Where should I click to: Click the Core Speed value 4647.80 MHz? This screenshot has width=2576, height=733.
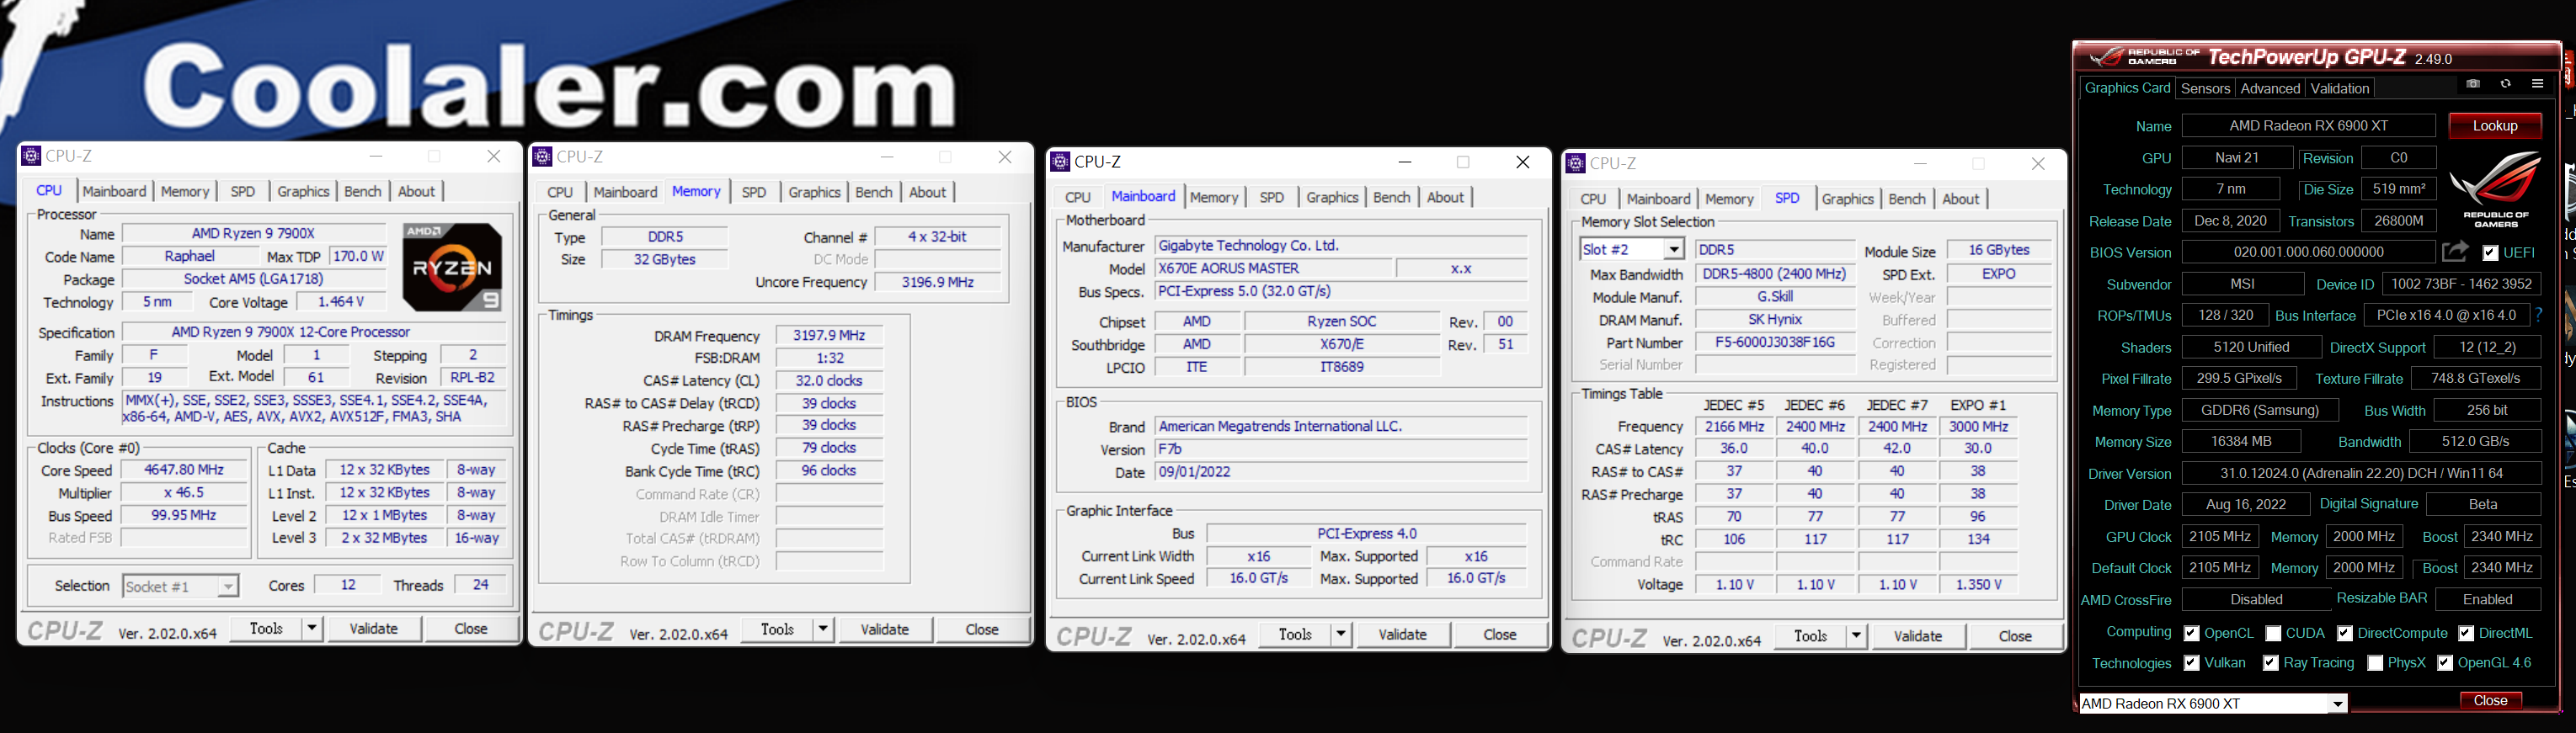[184, 470]
